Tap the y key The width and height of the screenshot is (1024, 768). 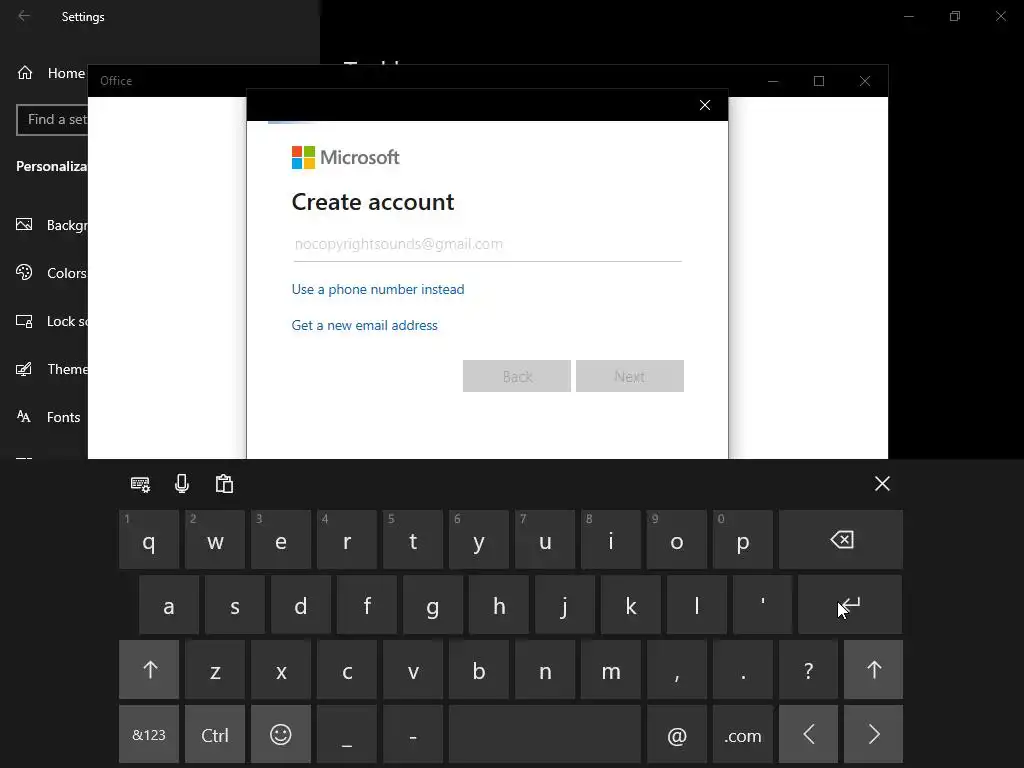tap(479, 539)
